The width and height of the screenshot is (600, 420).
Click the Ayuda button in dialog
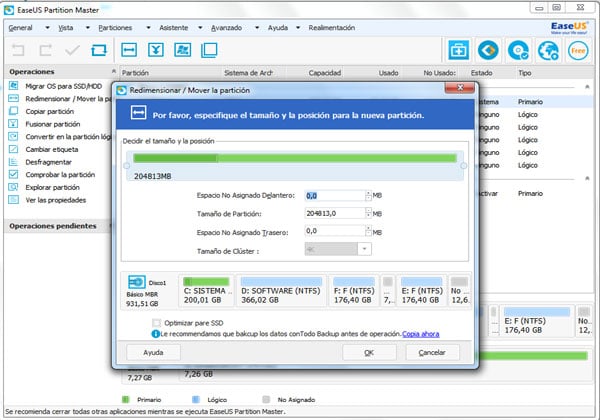tap(153, 352)
